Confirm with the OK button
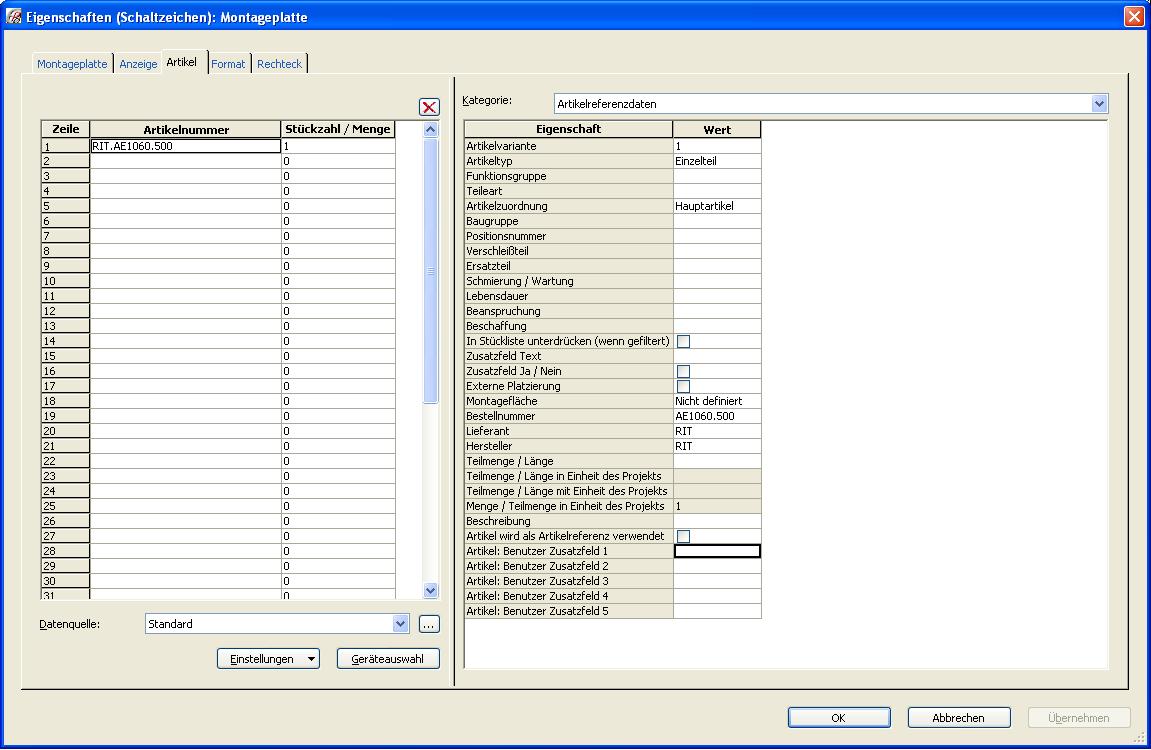This screenshot has width=1151, height=750. pos(838,718)
